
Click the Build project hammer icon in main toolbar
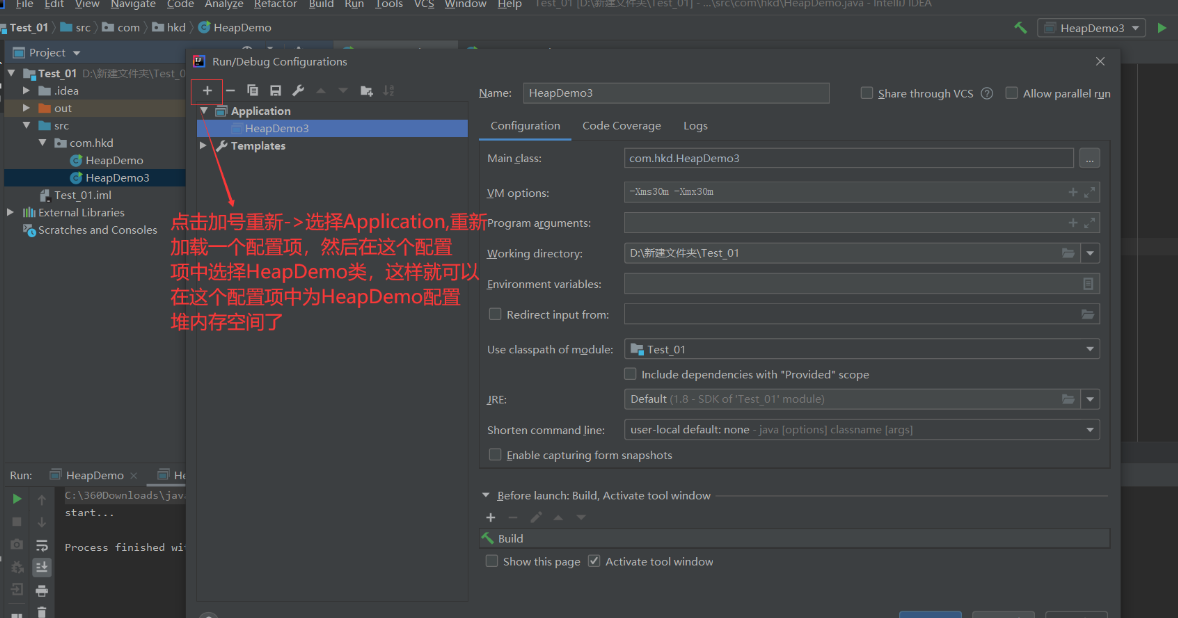[1020, 28]
